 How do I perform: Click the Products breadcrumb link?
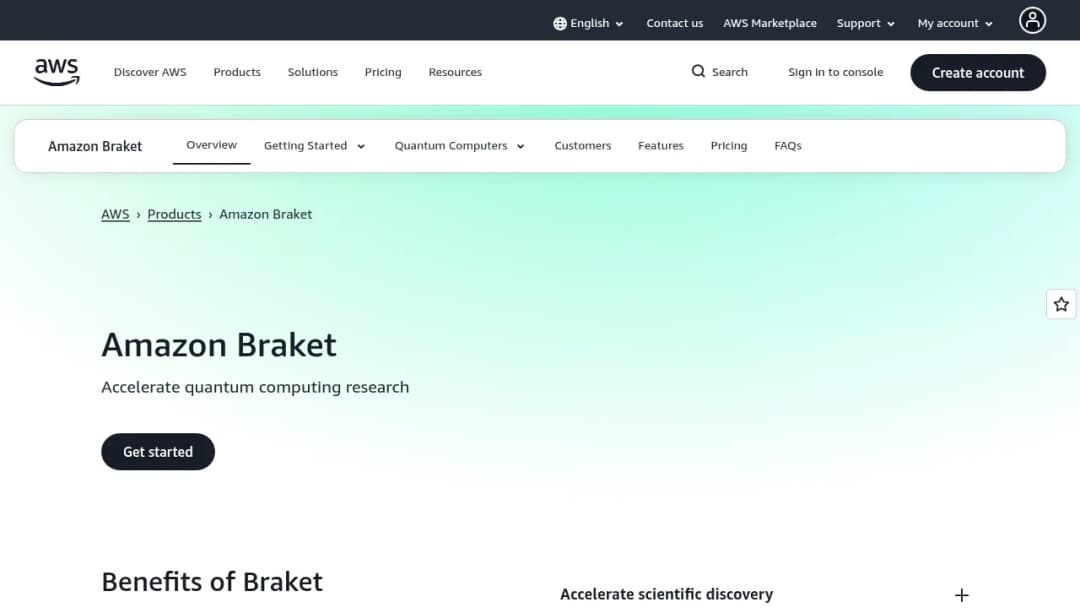click(x=174, y=214)
